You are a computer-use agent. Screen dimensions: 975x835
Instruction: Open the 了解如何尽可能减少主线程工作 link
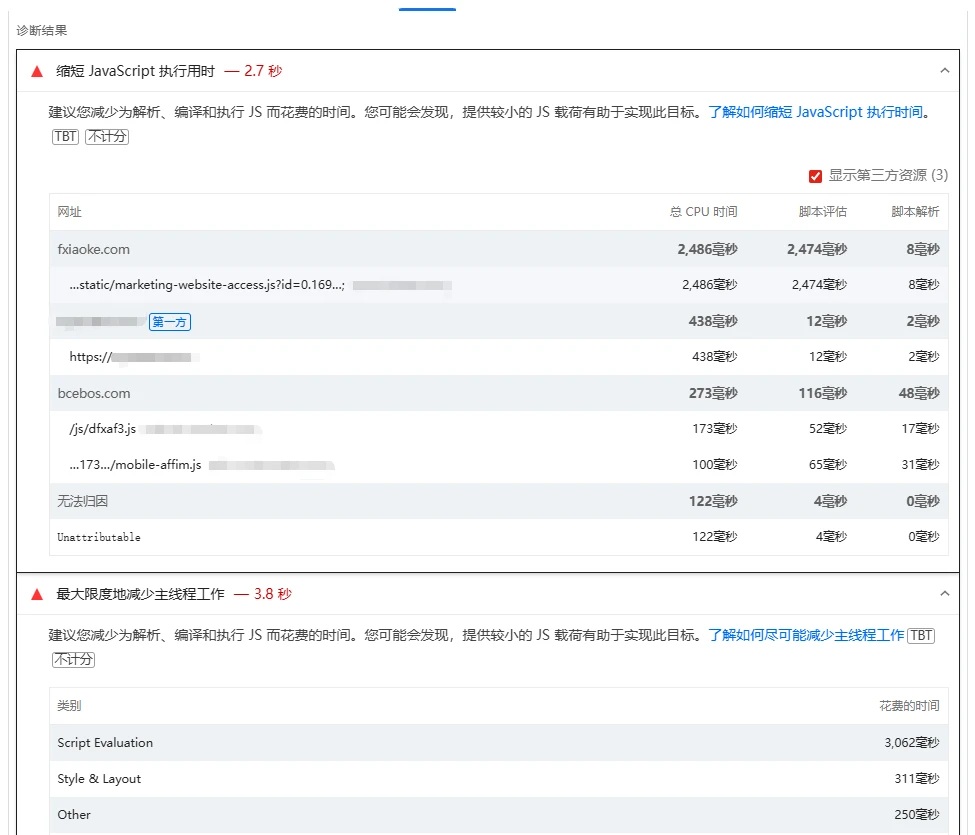[x=806, y=636]
